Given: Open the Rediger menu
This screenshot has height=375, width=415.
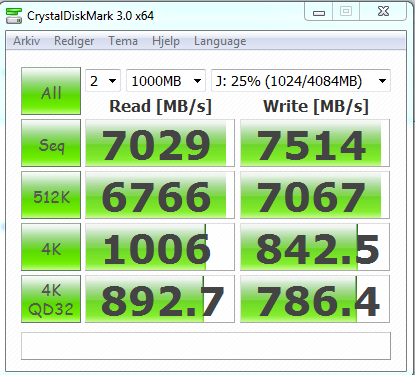Looking at the screenshot, I should point(74,41).
